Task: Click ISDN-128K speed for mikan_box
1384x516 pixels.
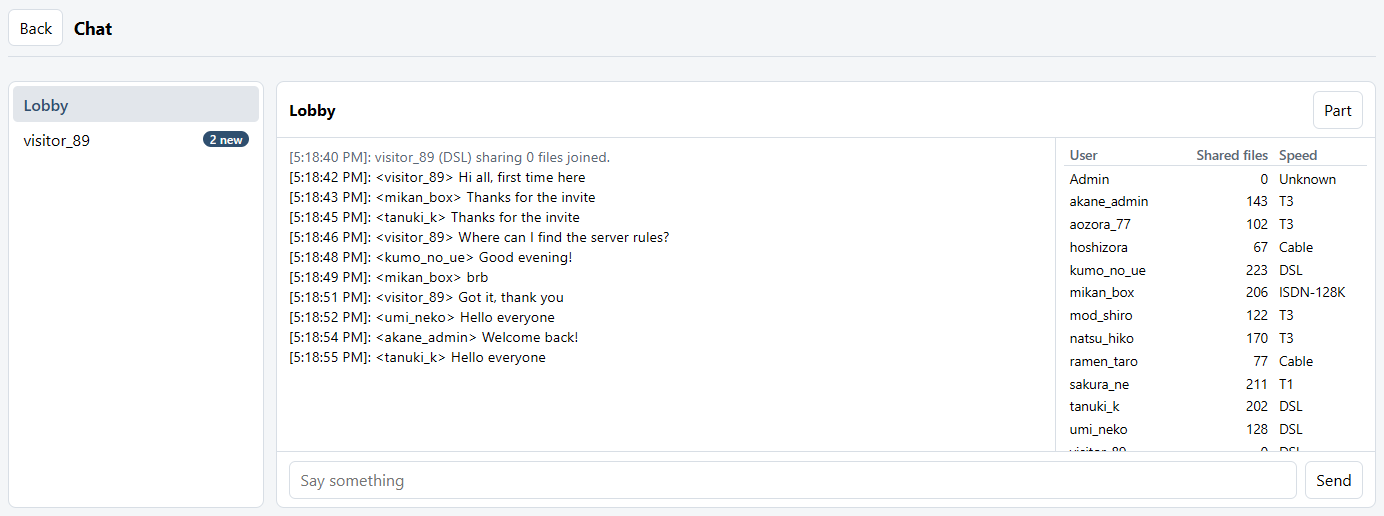Action: [1312, 293]
